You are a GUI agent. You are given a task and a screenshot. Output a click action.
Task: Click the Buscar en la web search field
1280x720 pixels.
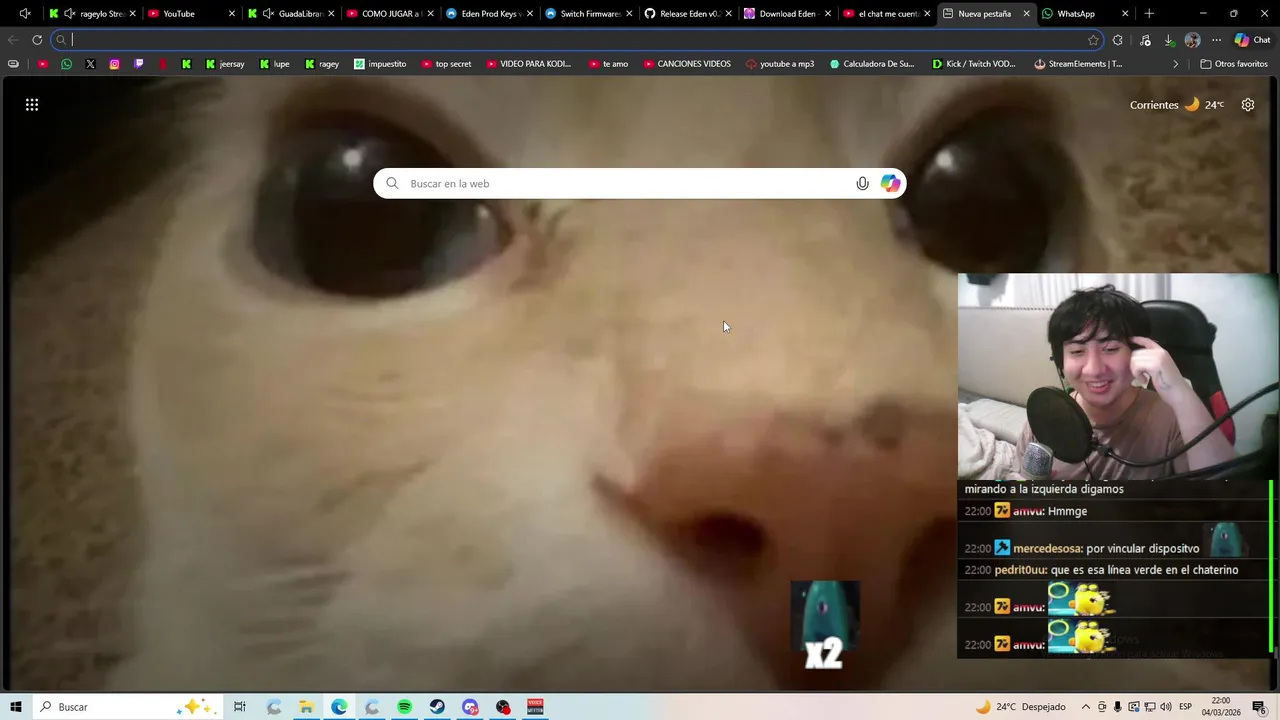tap(640, 184)
